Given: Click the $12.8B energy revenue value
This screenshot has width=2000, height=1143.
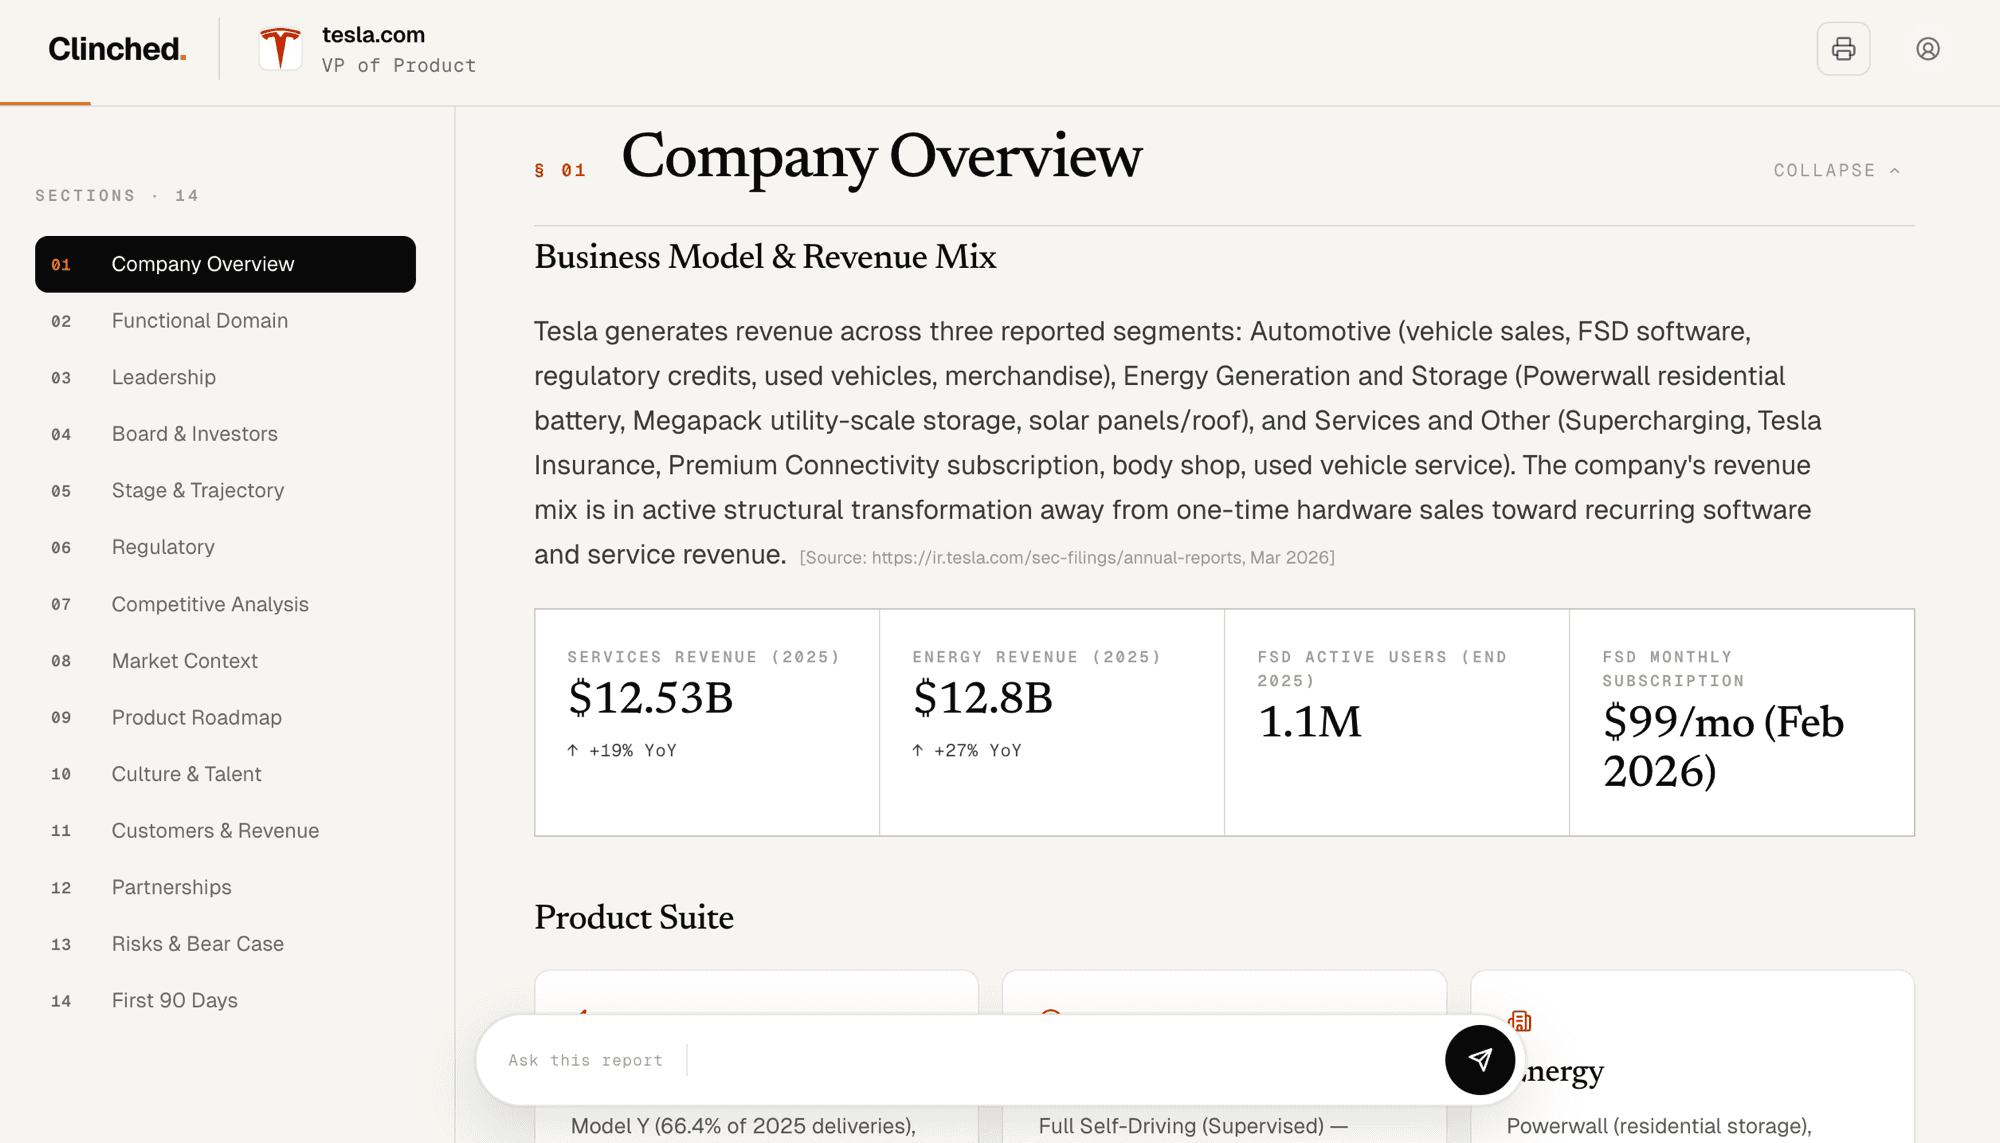Looking at the screenshot, I should [982, 697].
